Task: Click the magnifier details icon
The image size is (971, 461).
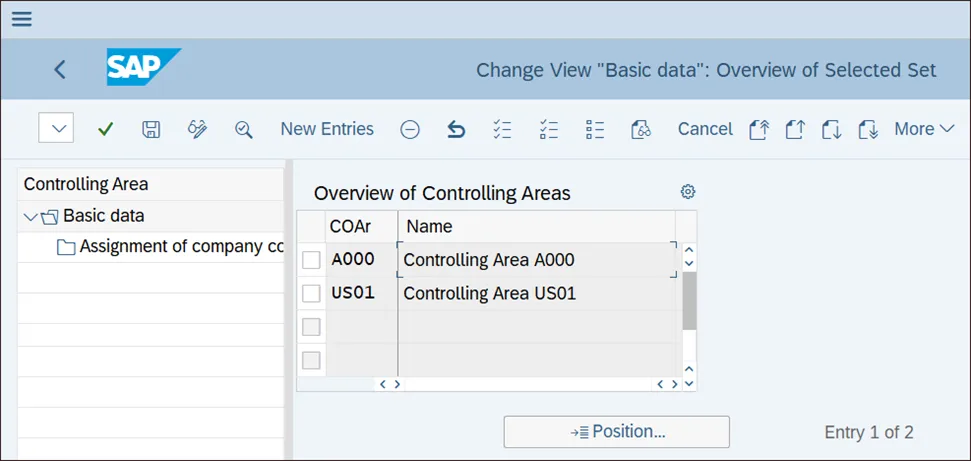Action: [243, 129]
